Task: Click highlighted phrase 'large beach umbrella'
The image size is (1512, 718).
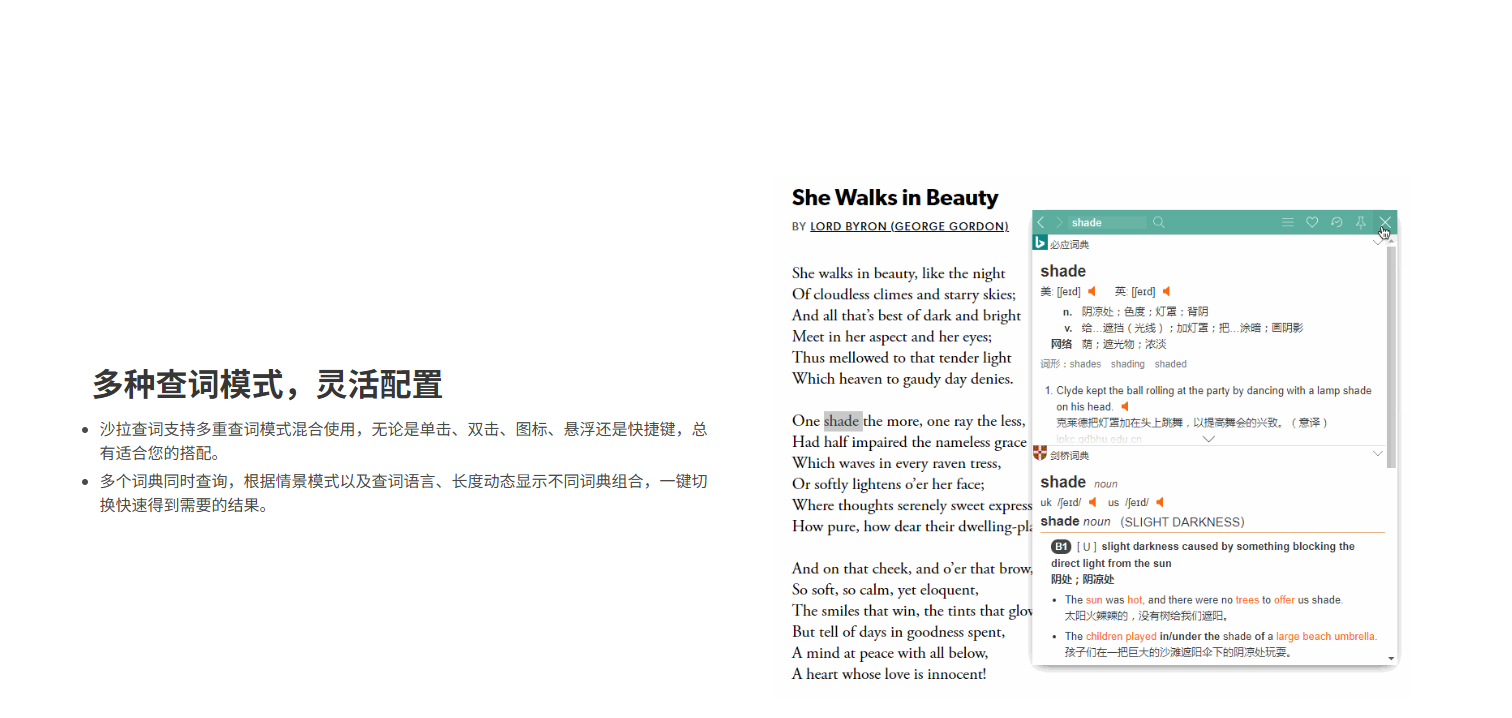Action: point(1326,636)
